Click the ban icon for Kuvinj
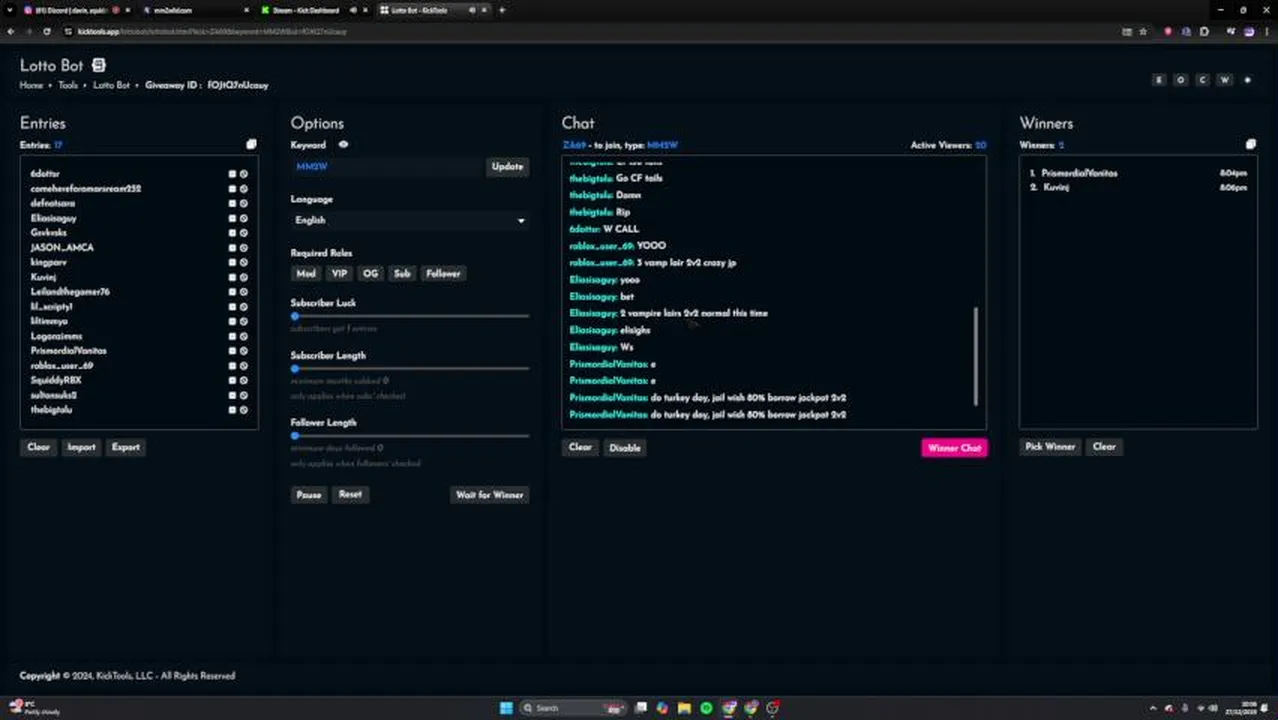Viewport: 1278px width, 720px height. [243, 277]
